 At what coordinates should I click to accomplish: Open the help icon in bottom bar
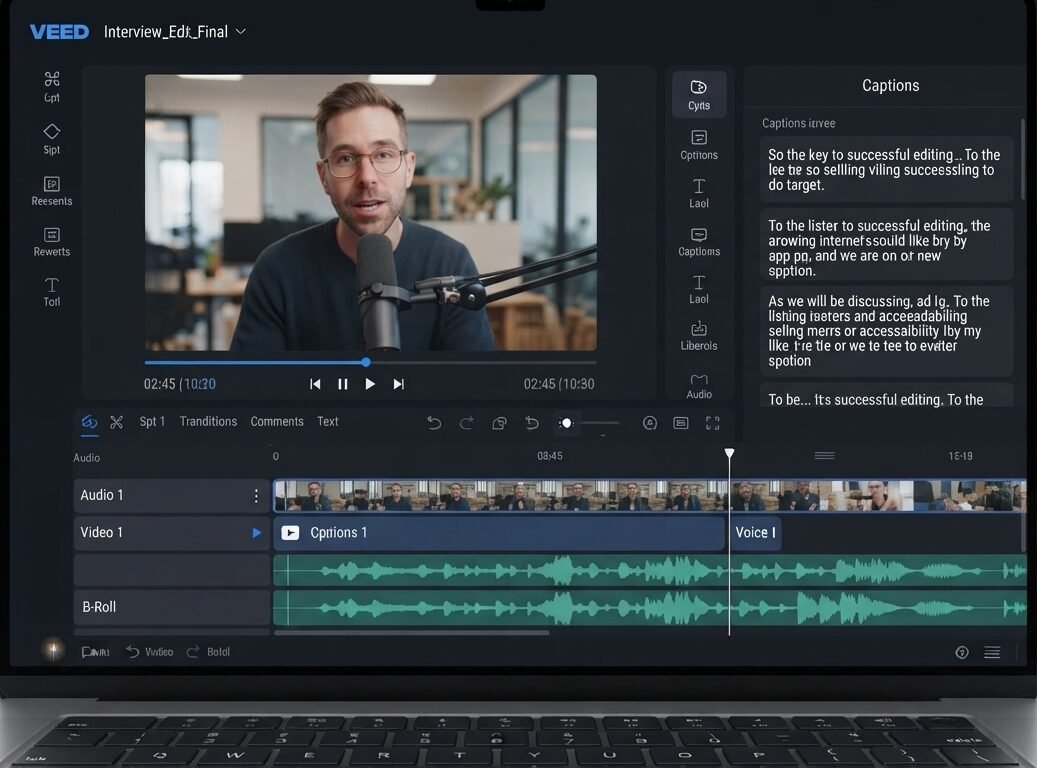(962, 653)
